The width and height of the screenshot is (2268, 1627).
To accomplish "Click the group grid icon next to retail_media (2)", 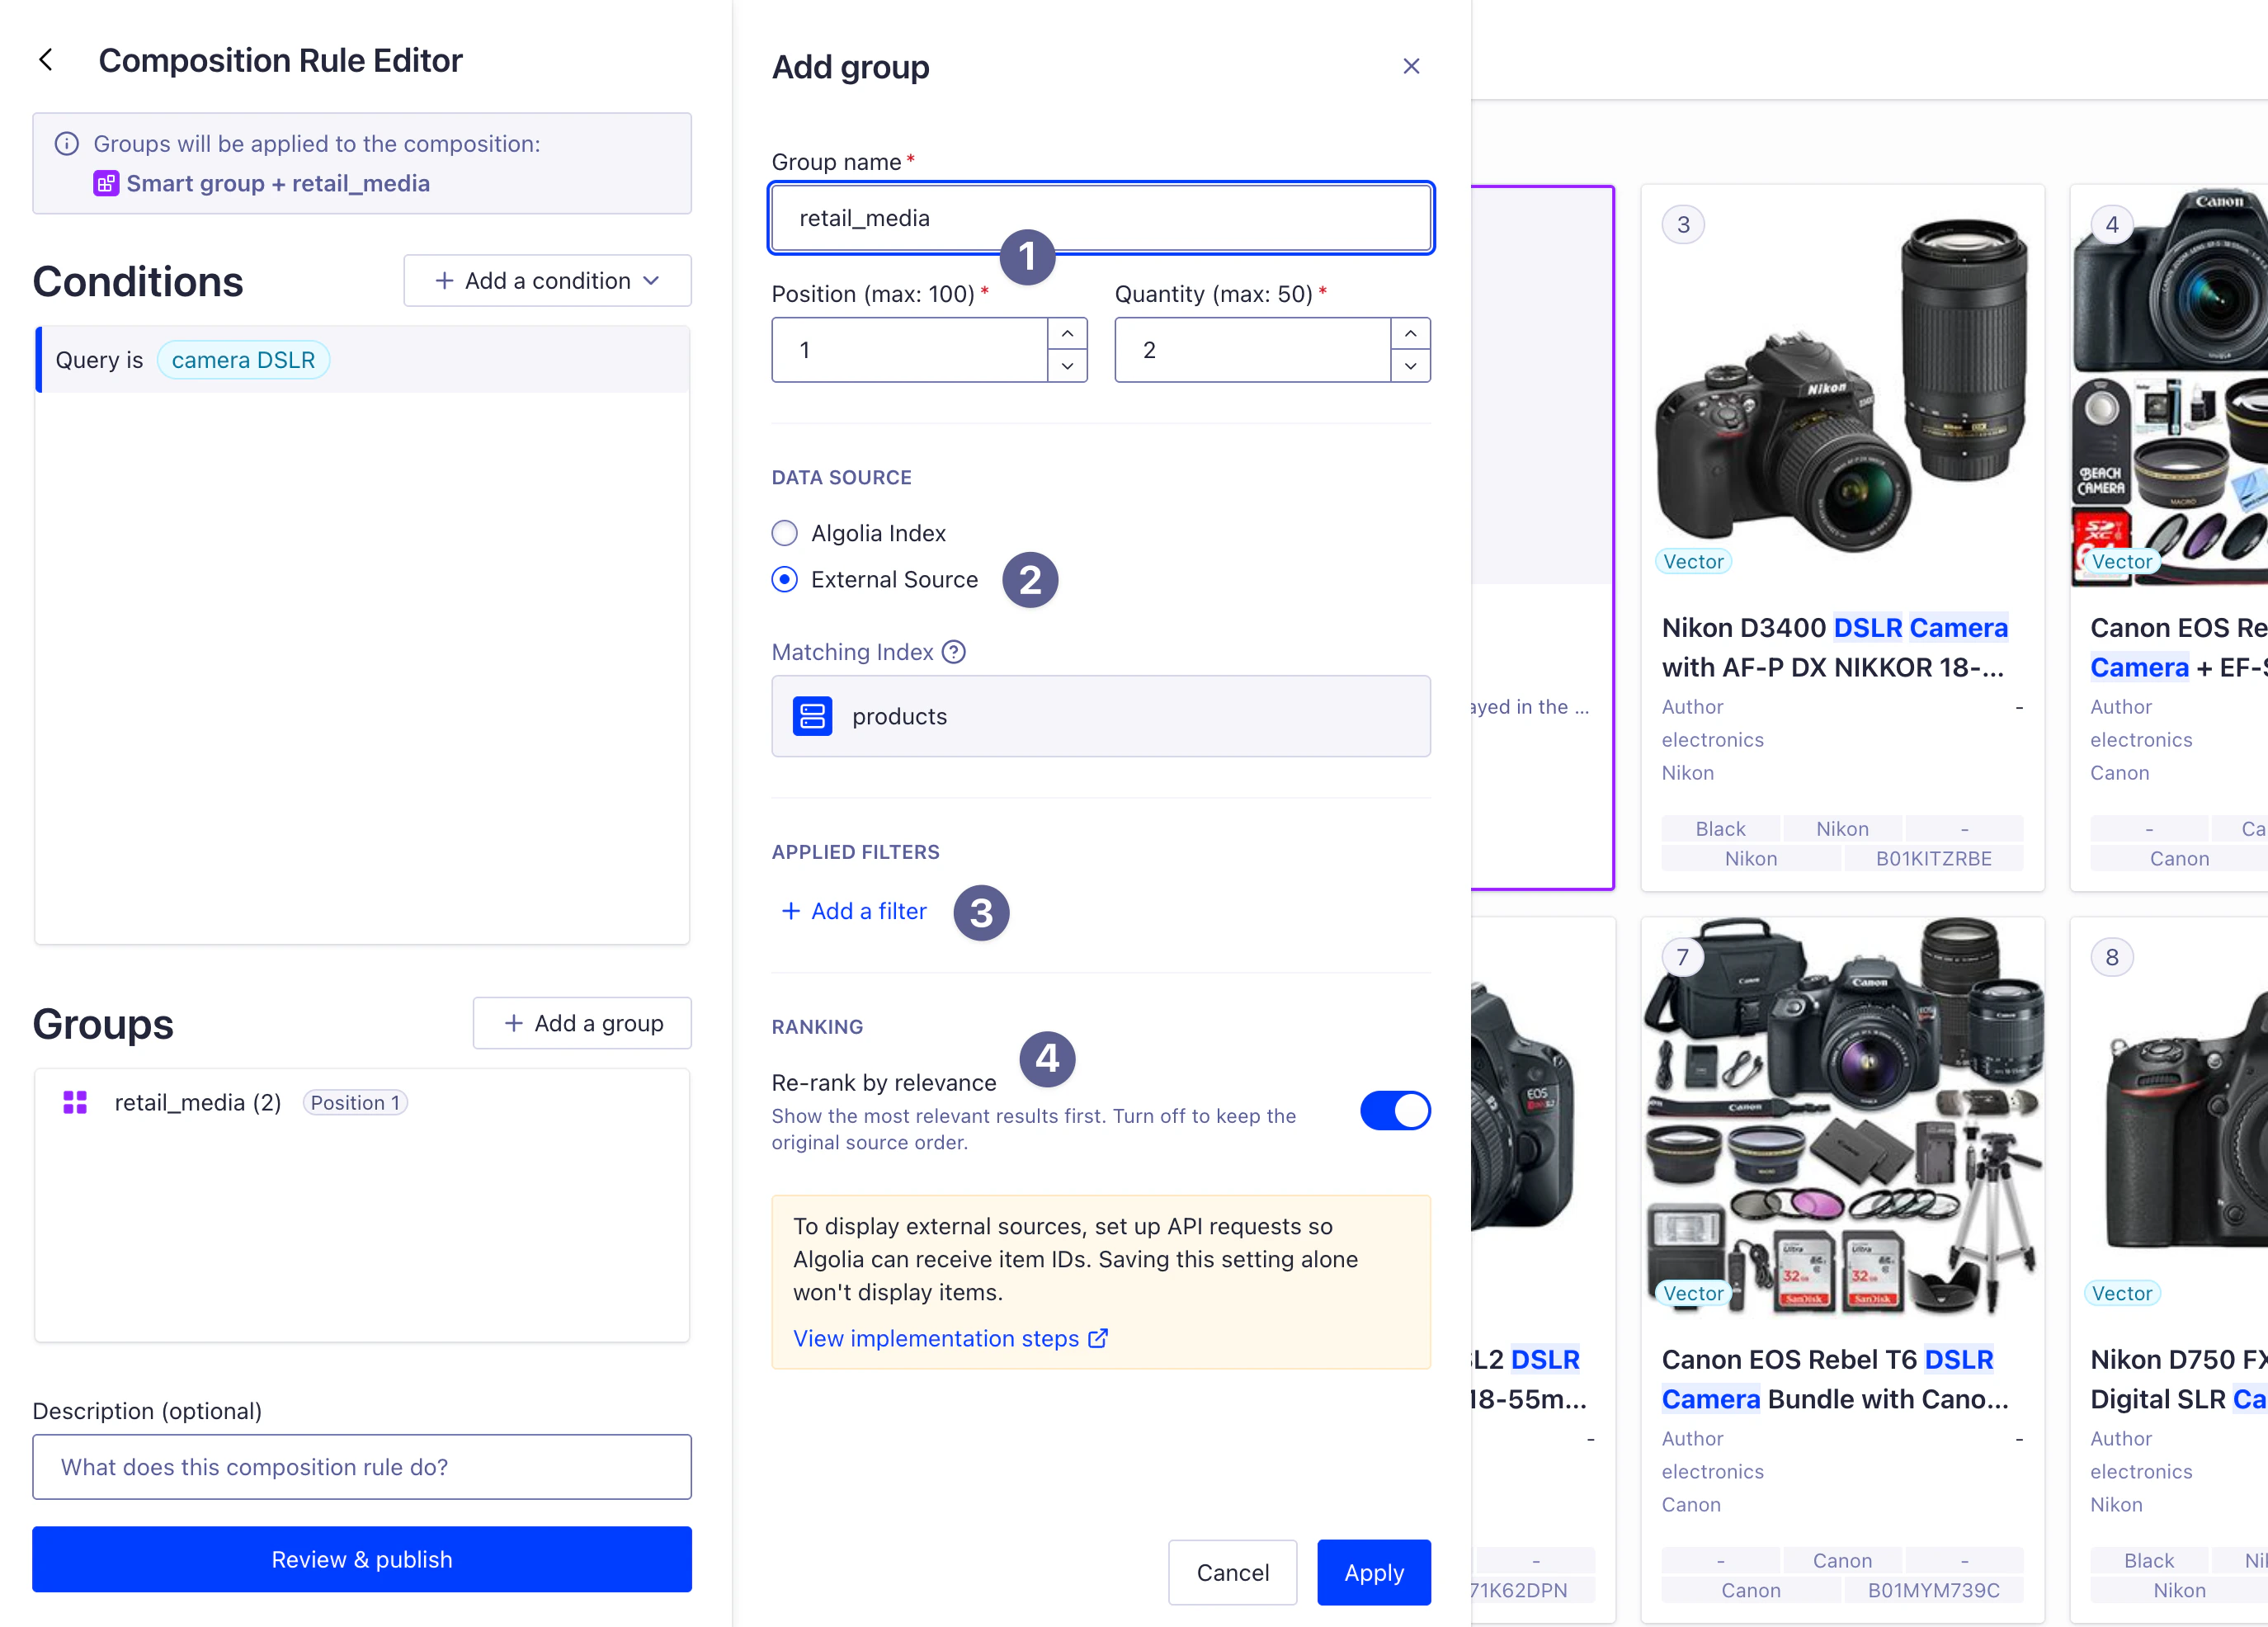I will [x=74, y=1102].
